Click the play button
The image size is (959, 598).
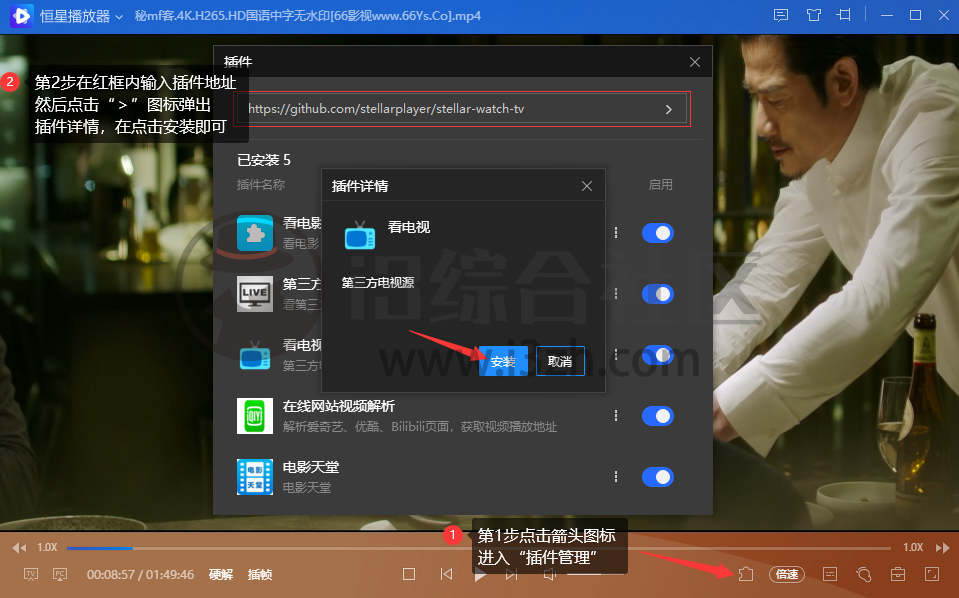pyautogui.click(x=480, y=574)
